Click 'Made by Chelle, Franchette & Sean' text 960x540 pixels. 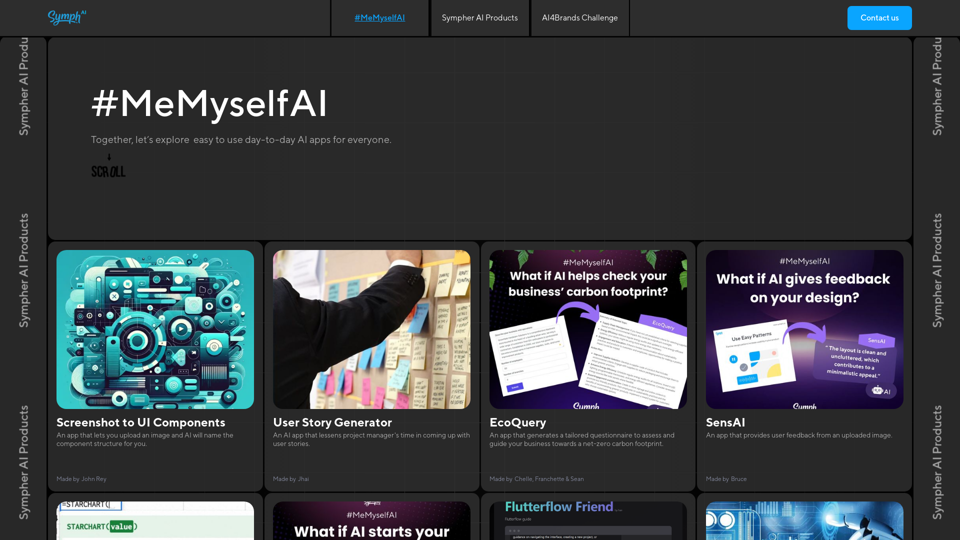(536, 479)
